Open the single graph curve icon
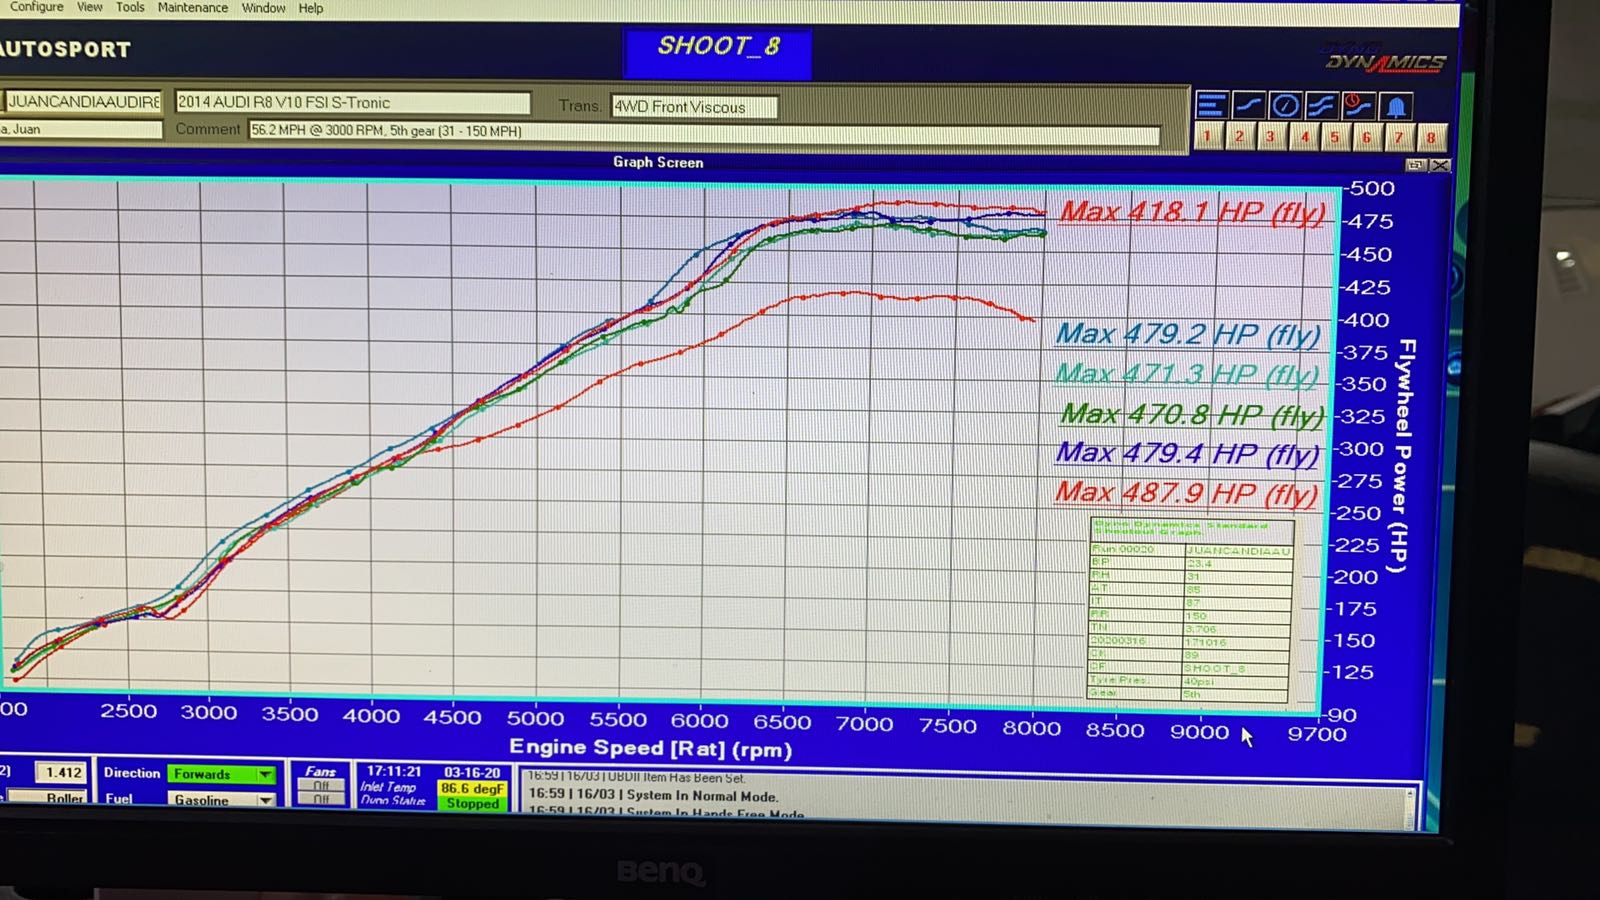Screen dimensions: 1600x900 point(1249,105)
